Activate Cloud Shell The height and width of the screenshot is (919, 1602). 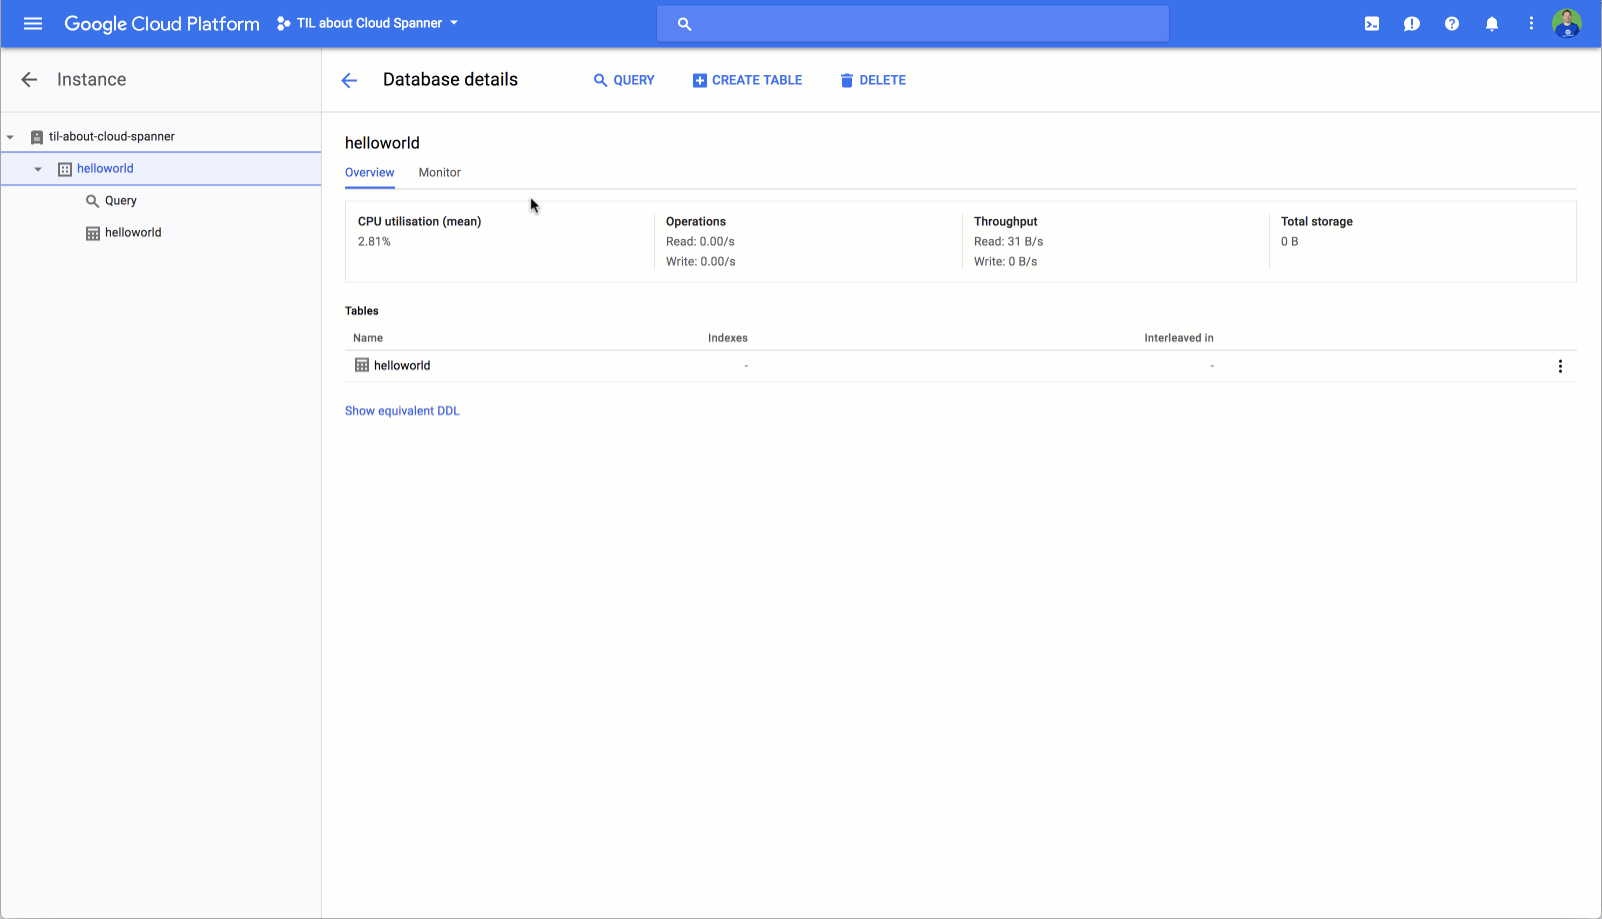(1371, 23)
